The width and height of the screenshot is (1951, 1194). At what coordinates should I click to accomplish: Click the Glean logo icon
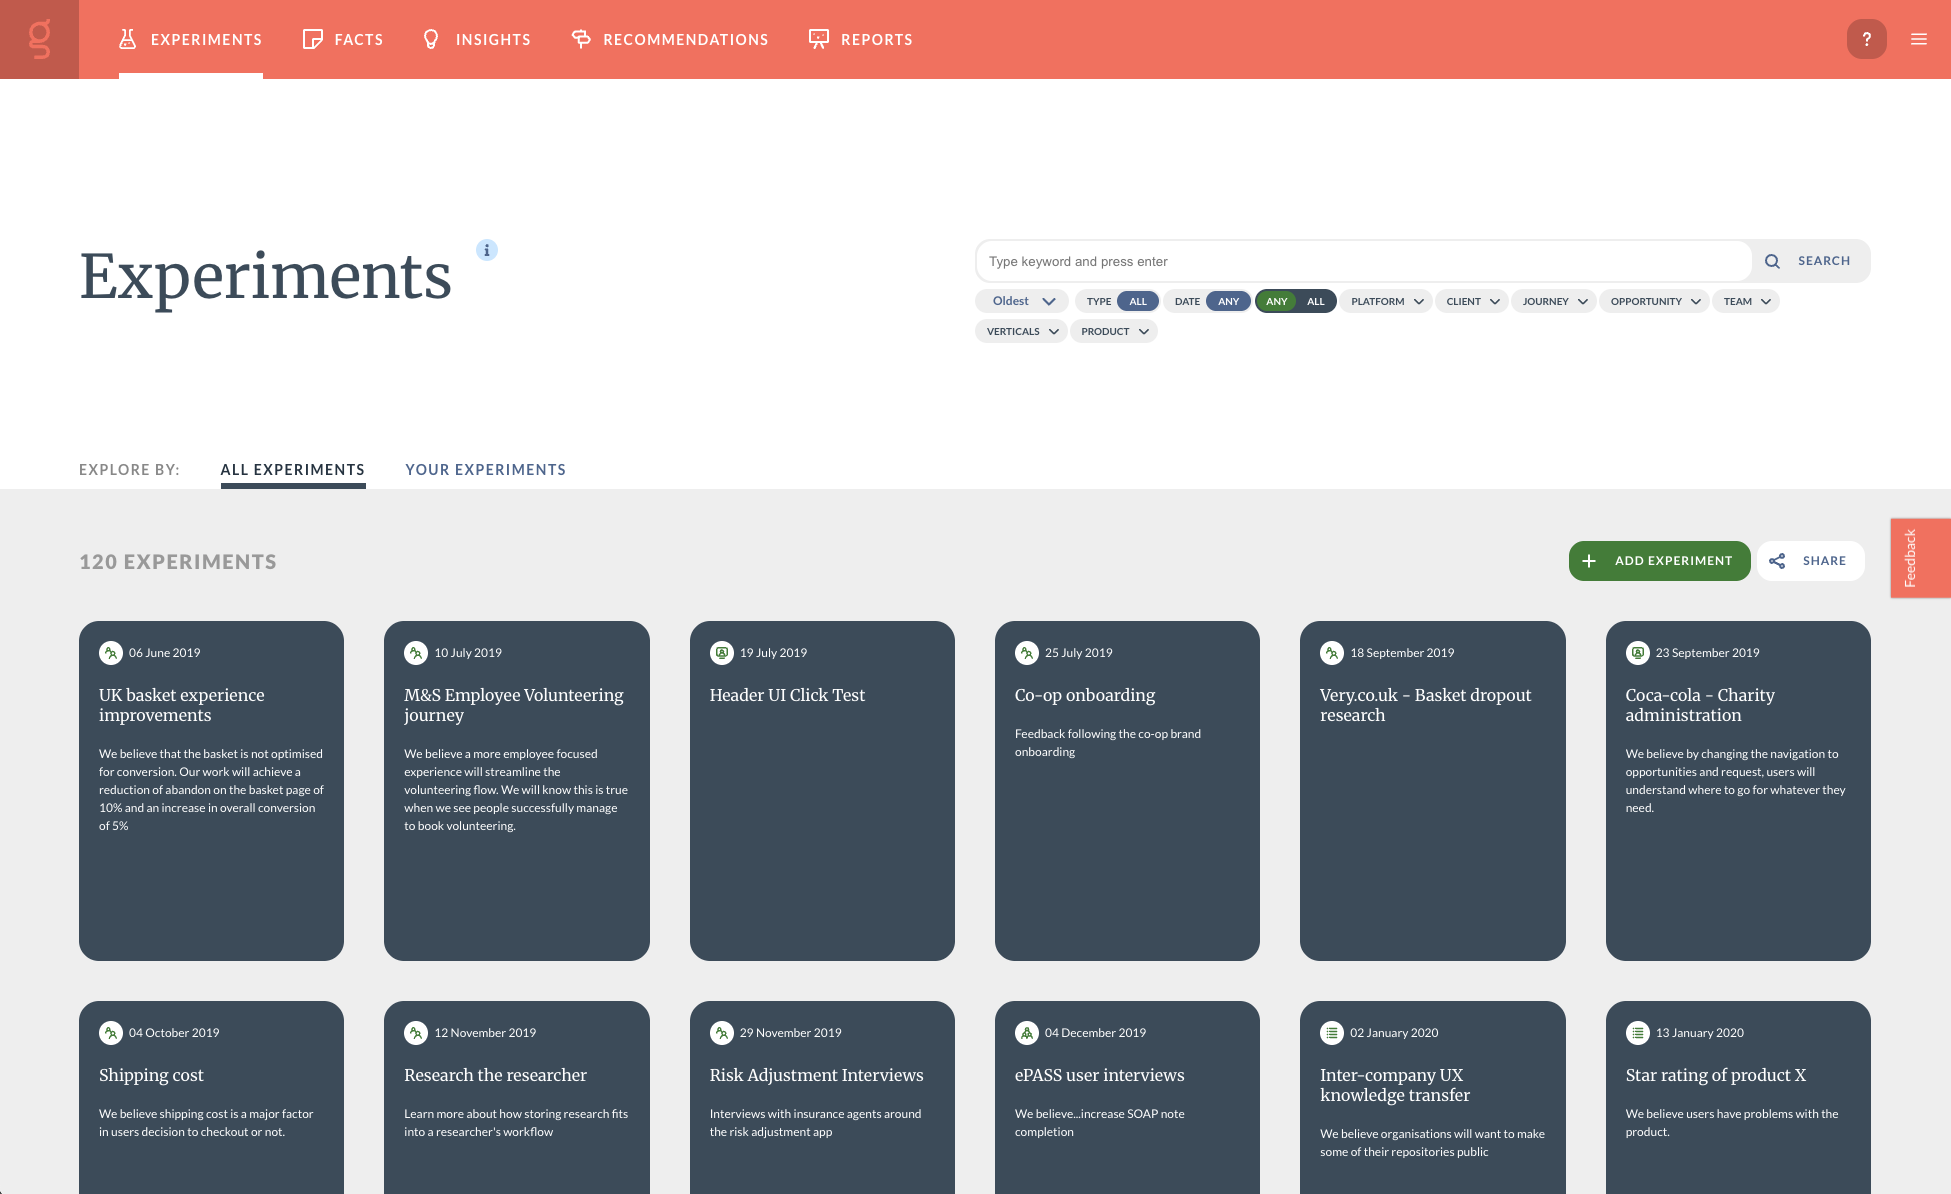click(39, 39)
